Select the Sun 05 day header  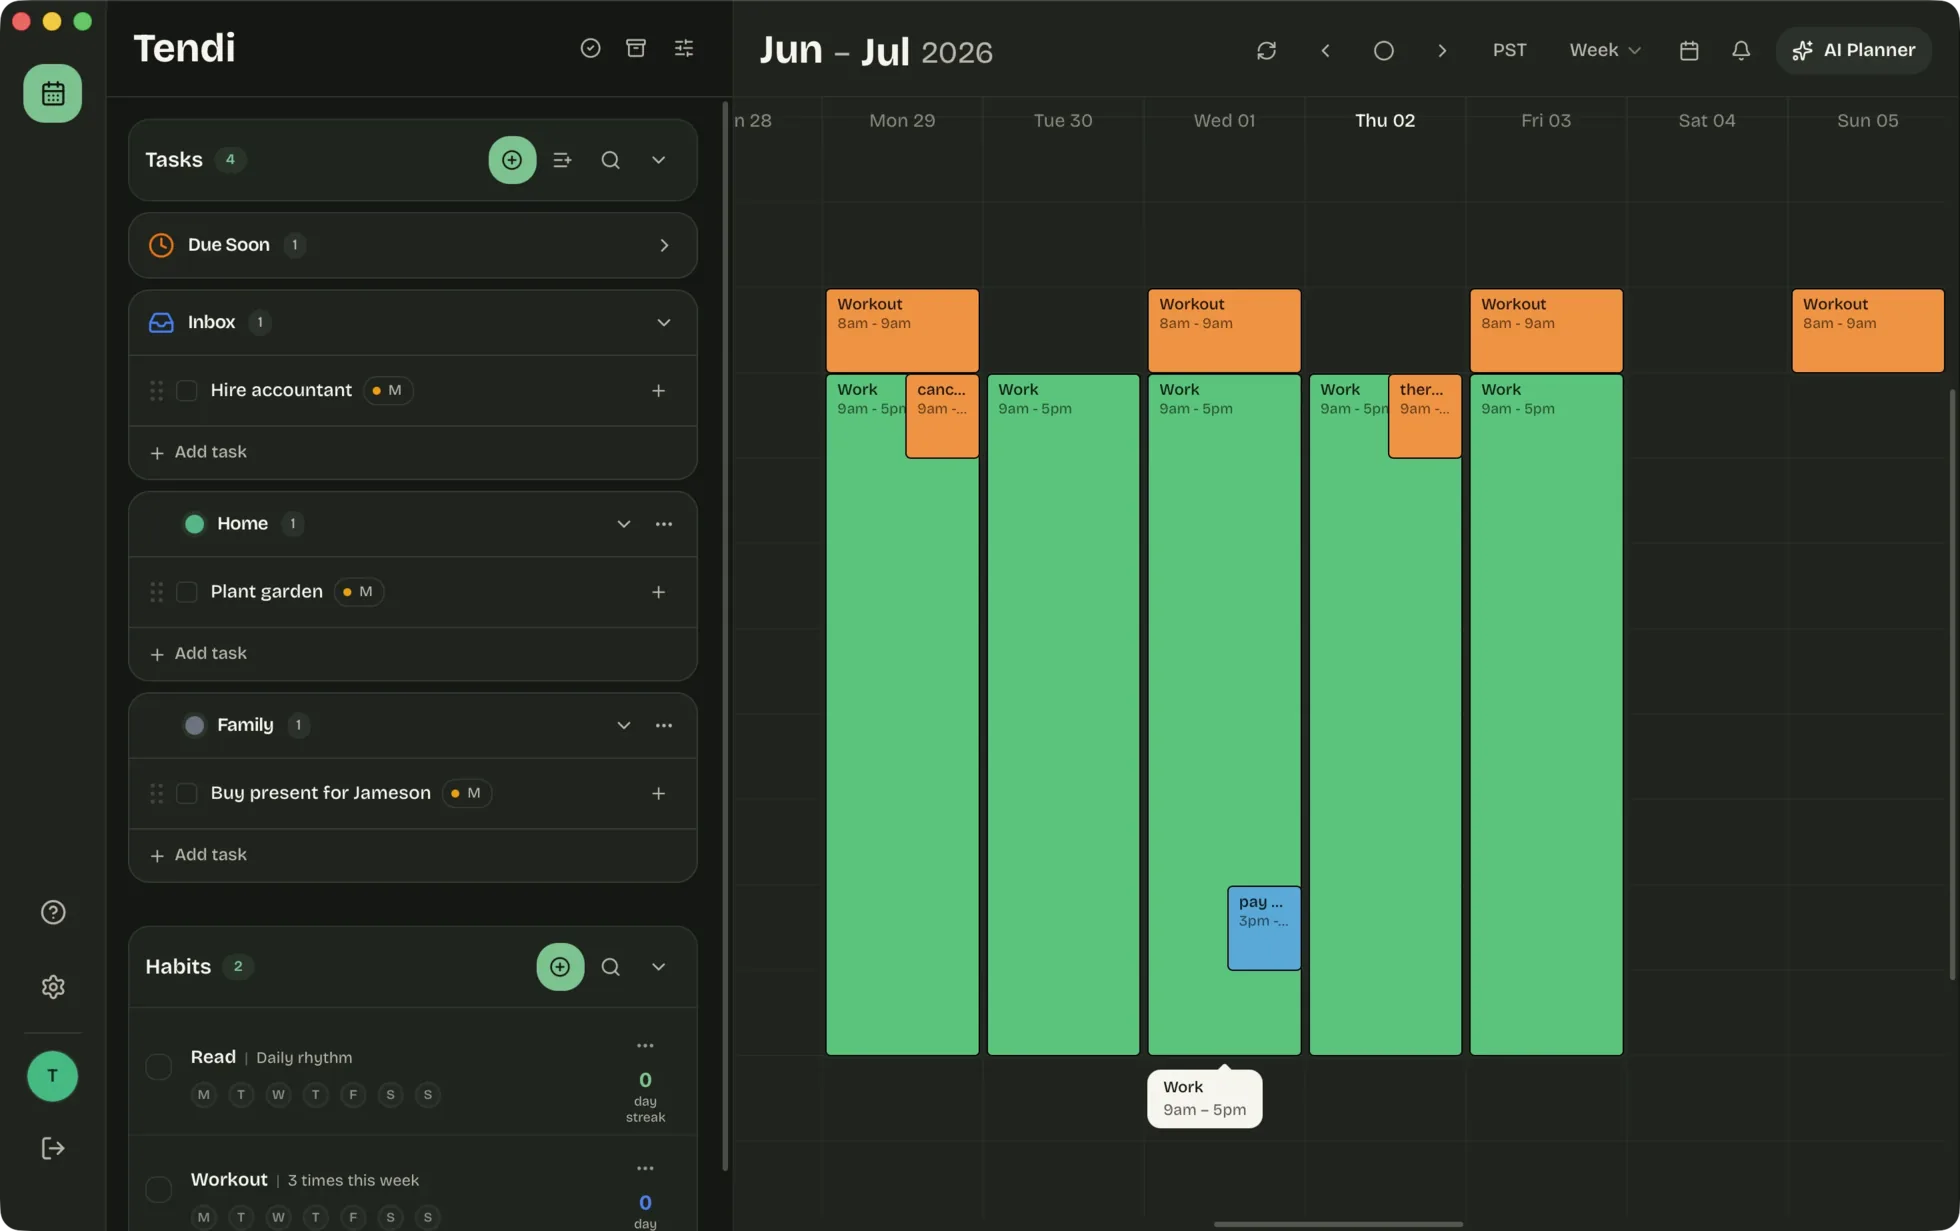(1867, 121)
